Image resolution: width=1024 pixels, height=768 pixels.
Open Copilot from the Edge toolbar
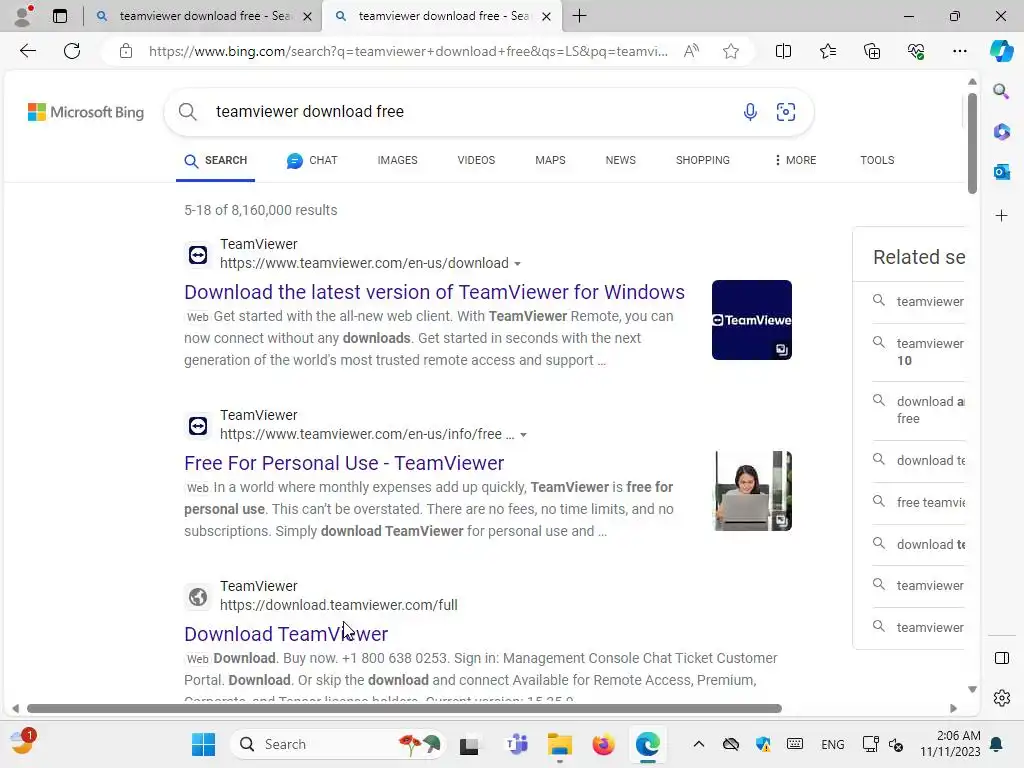[1001, 51]
